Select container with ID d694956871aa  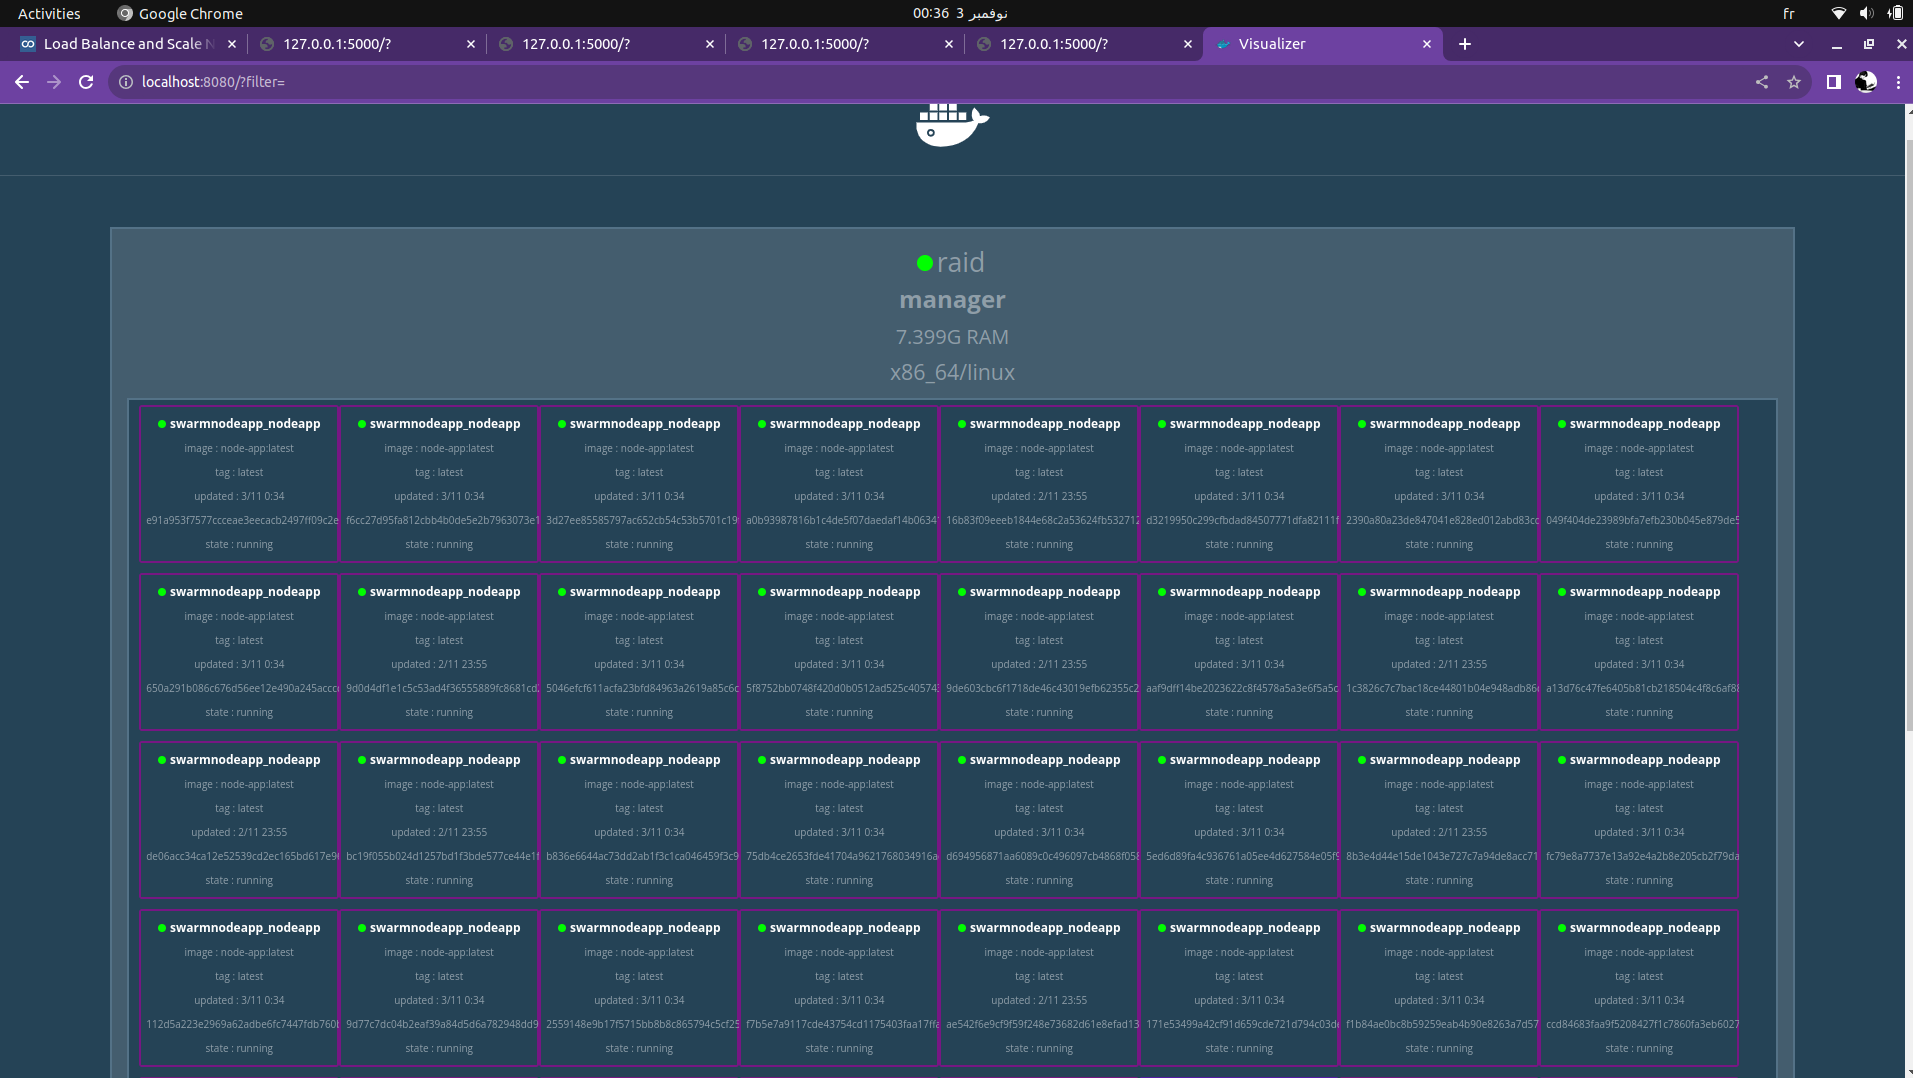click(1039, 820)
